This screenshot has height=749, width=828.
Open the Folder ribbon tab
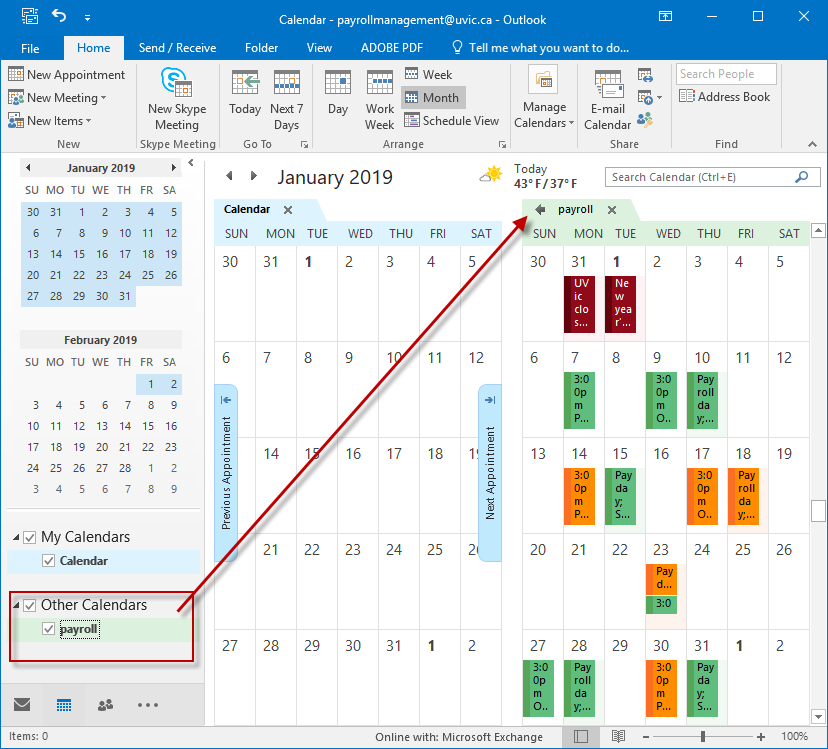point(261,48)
